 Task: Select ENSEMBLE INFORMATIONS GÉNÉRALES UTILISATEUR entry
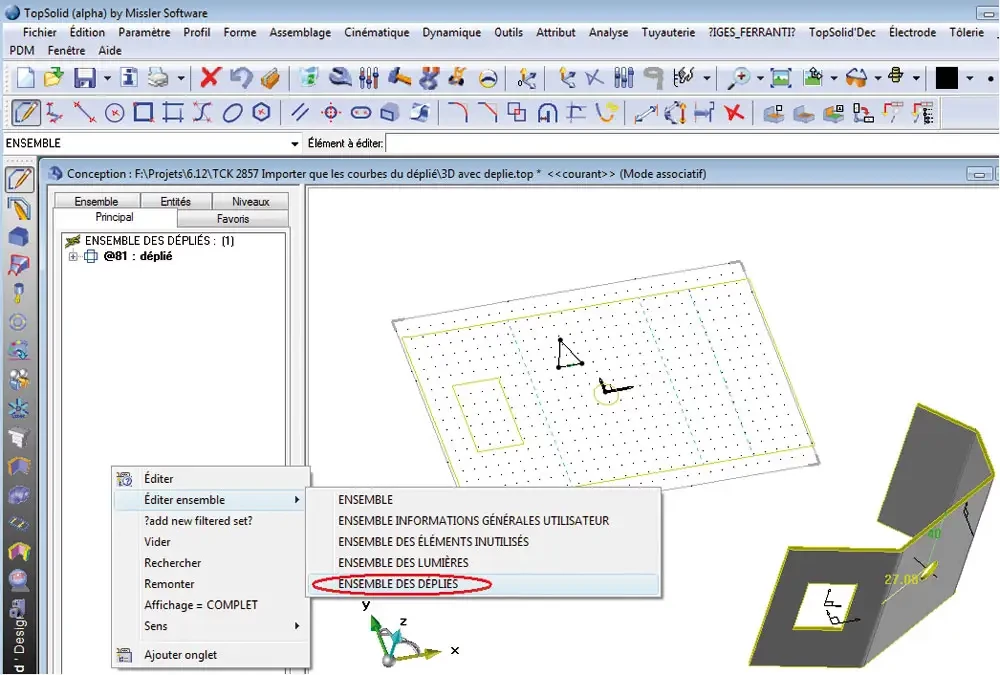pos(483,521)
